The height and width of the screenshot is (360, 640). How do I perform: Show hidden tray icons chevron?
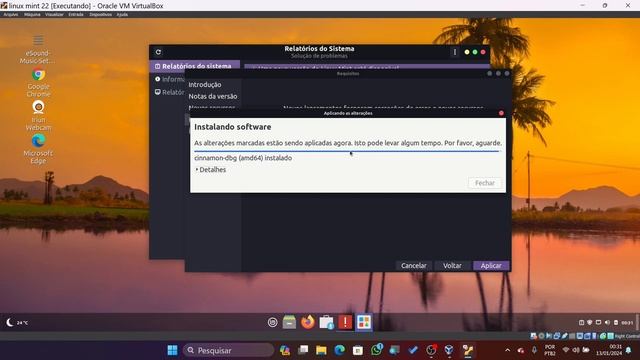tap(507, 350)
